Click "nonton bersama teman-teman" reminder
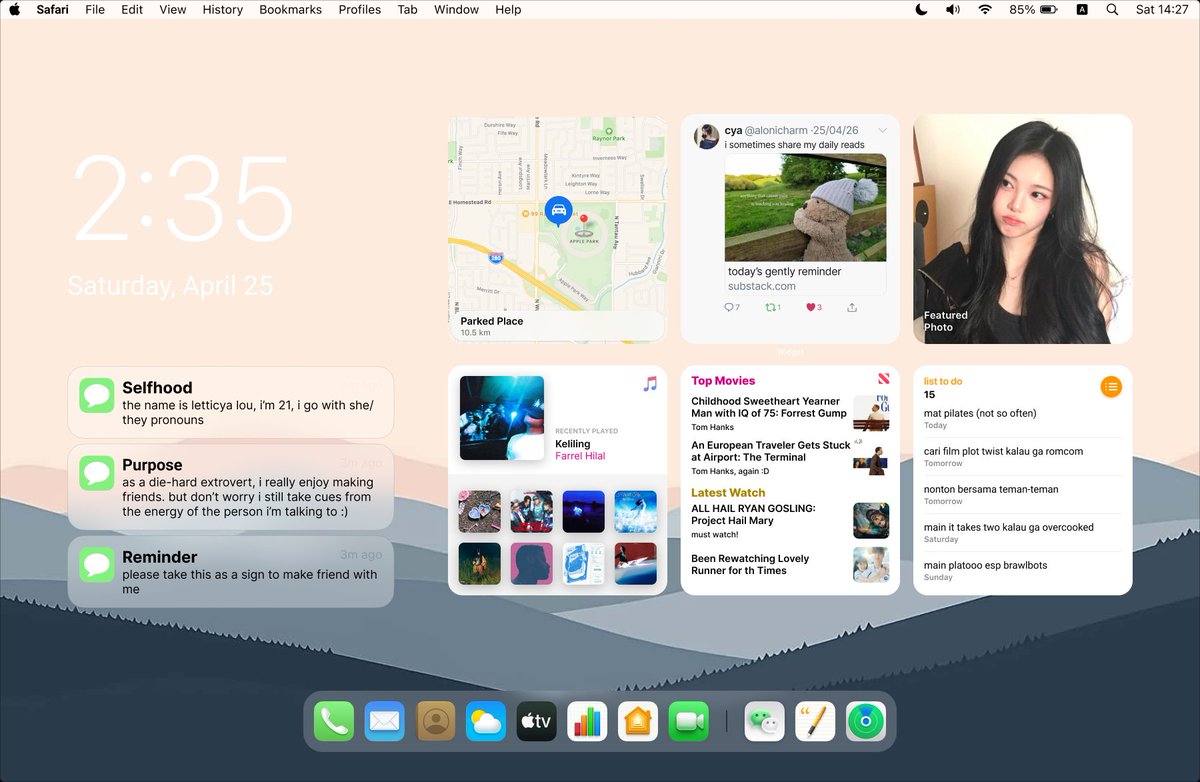 pyautogui.click(x=991, y=489)
